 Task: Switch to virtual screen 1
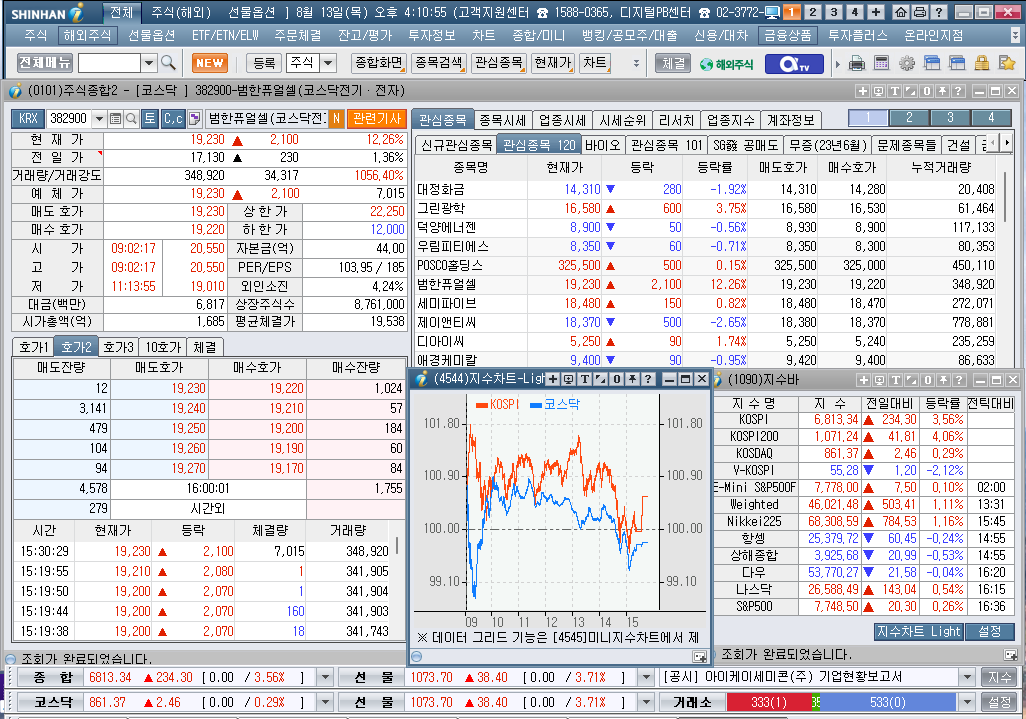point(792,12)
